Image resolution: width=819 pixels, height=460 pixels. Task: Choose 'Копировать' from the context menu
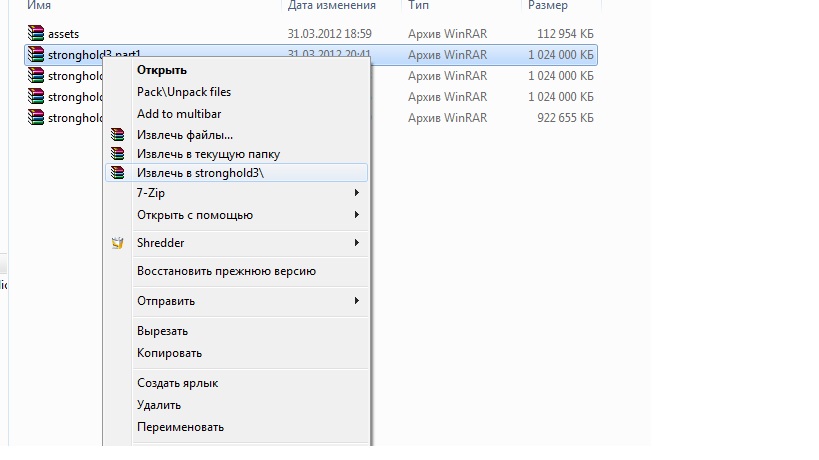(x=169, y=353)
